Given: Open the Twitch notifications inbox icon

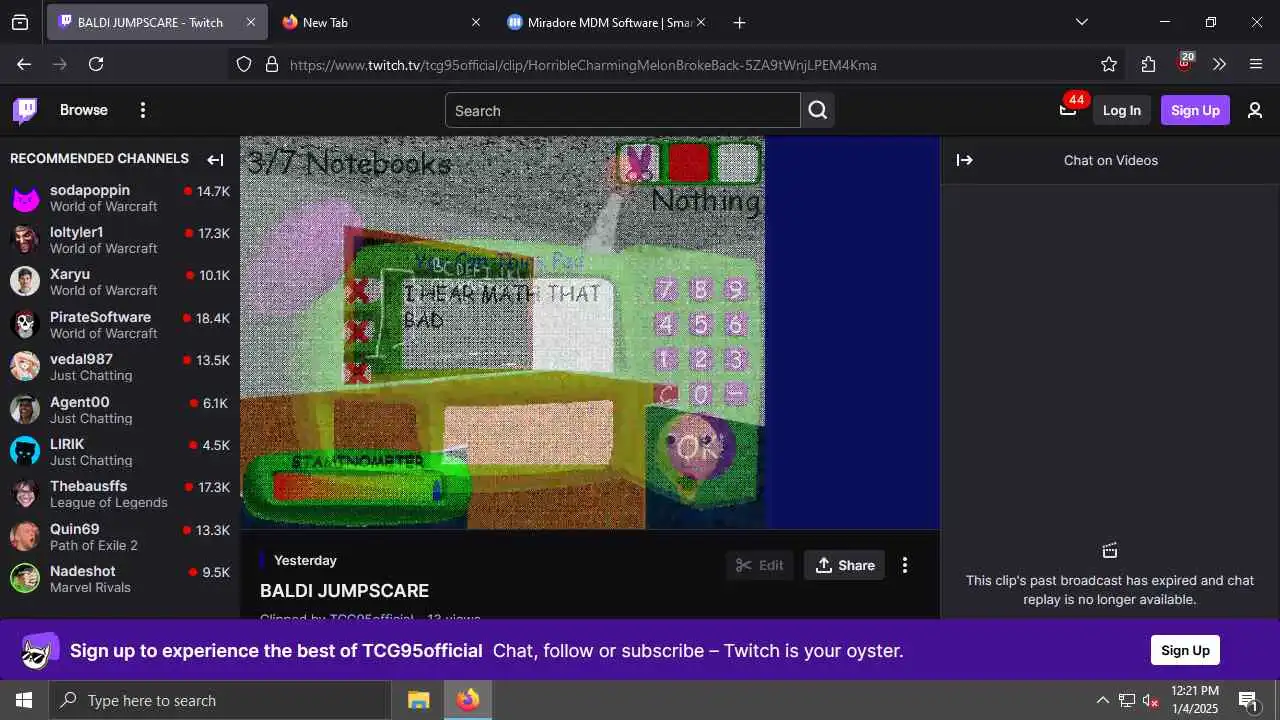Looking at the screenshot, I should (1068, 110).
